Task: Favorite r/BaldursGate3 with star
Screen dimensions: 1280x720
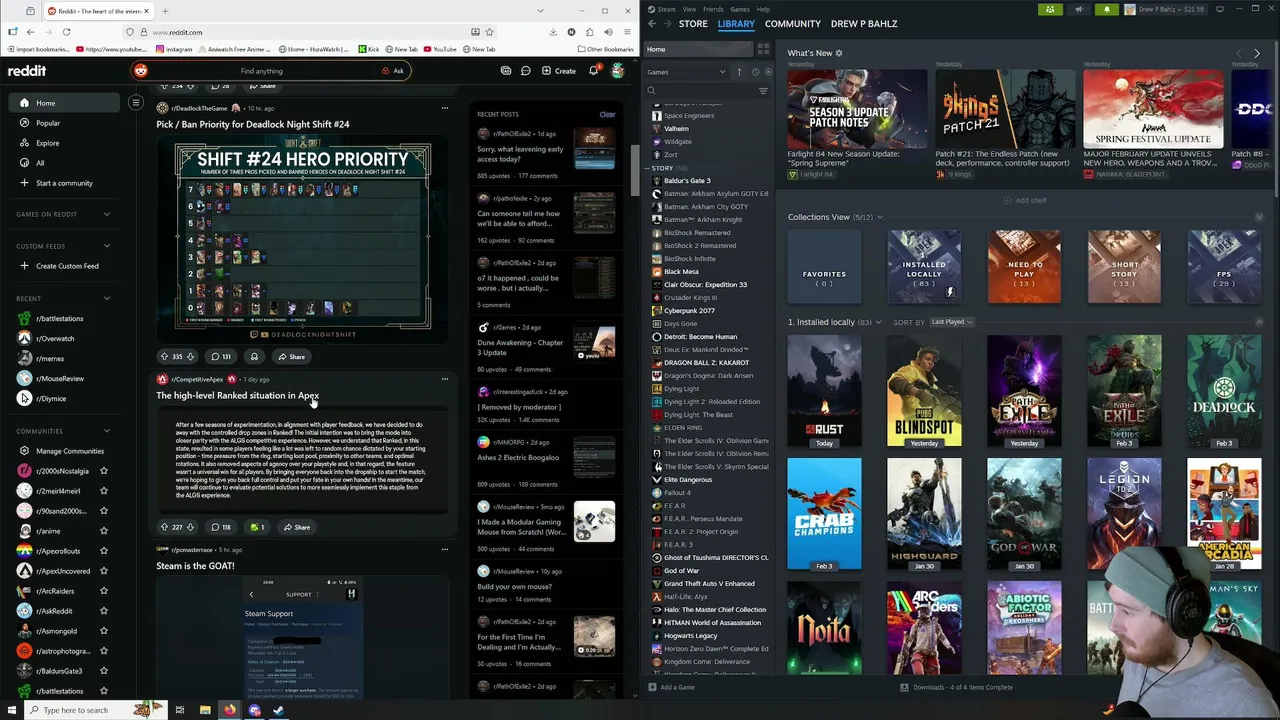Action: click(103, 671)
